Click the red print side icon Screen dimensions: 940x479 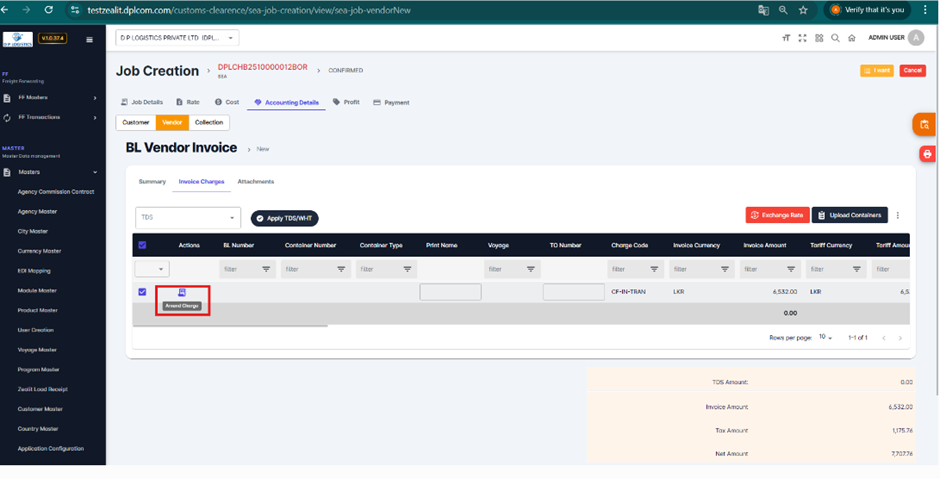(x=927, y=154)
